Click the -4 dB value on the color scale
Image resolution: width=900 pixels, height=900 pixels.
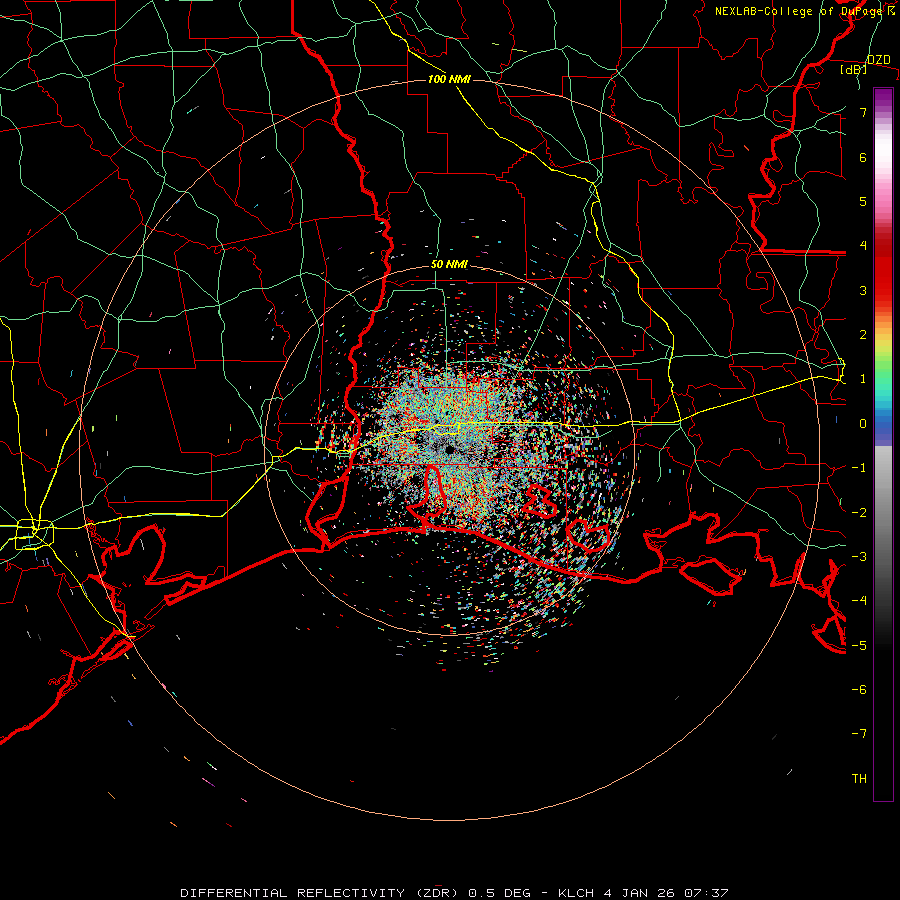[859, 600]
